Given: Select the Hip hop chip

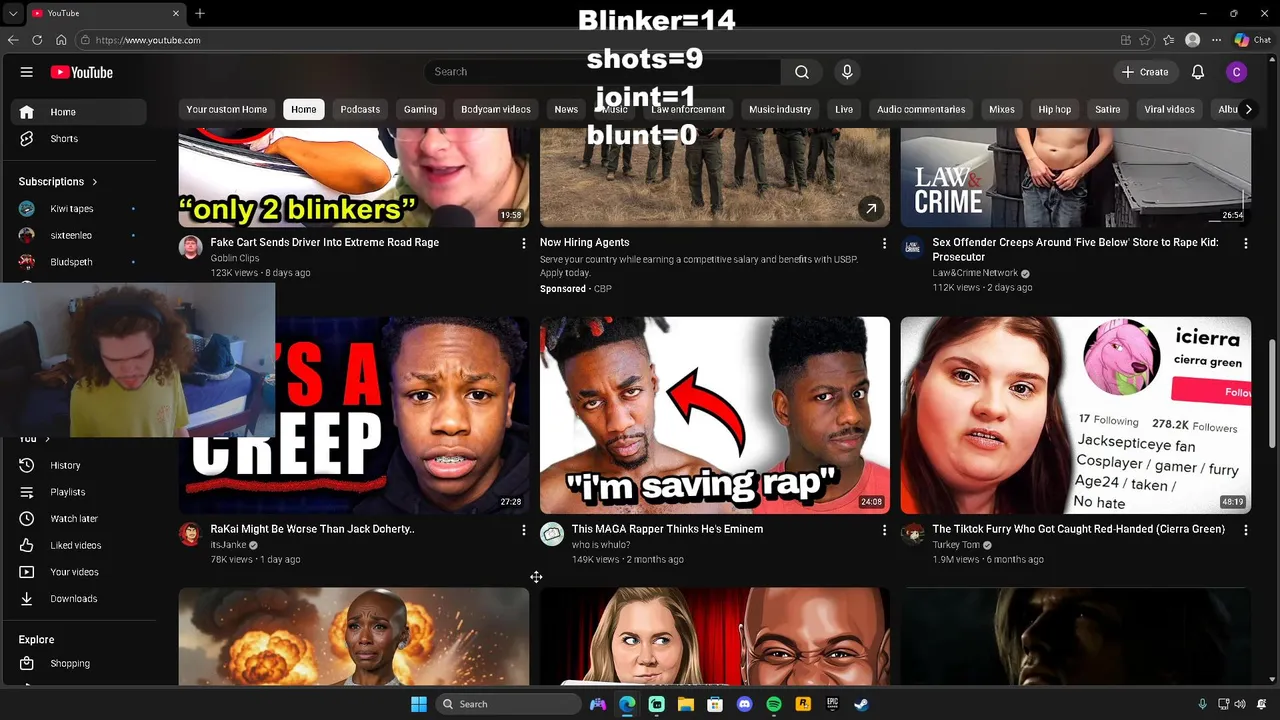Looking at the screenshot, I should pos(1054,109).
